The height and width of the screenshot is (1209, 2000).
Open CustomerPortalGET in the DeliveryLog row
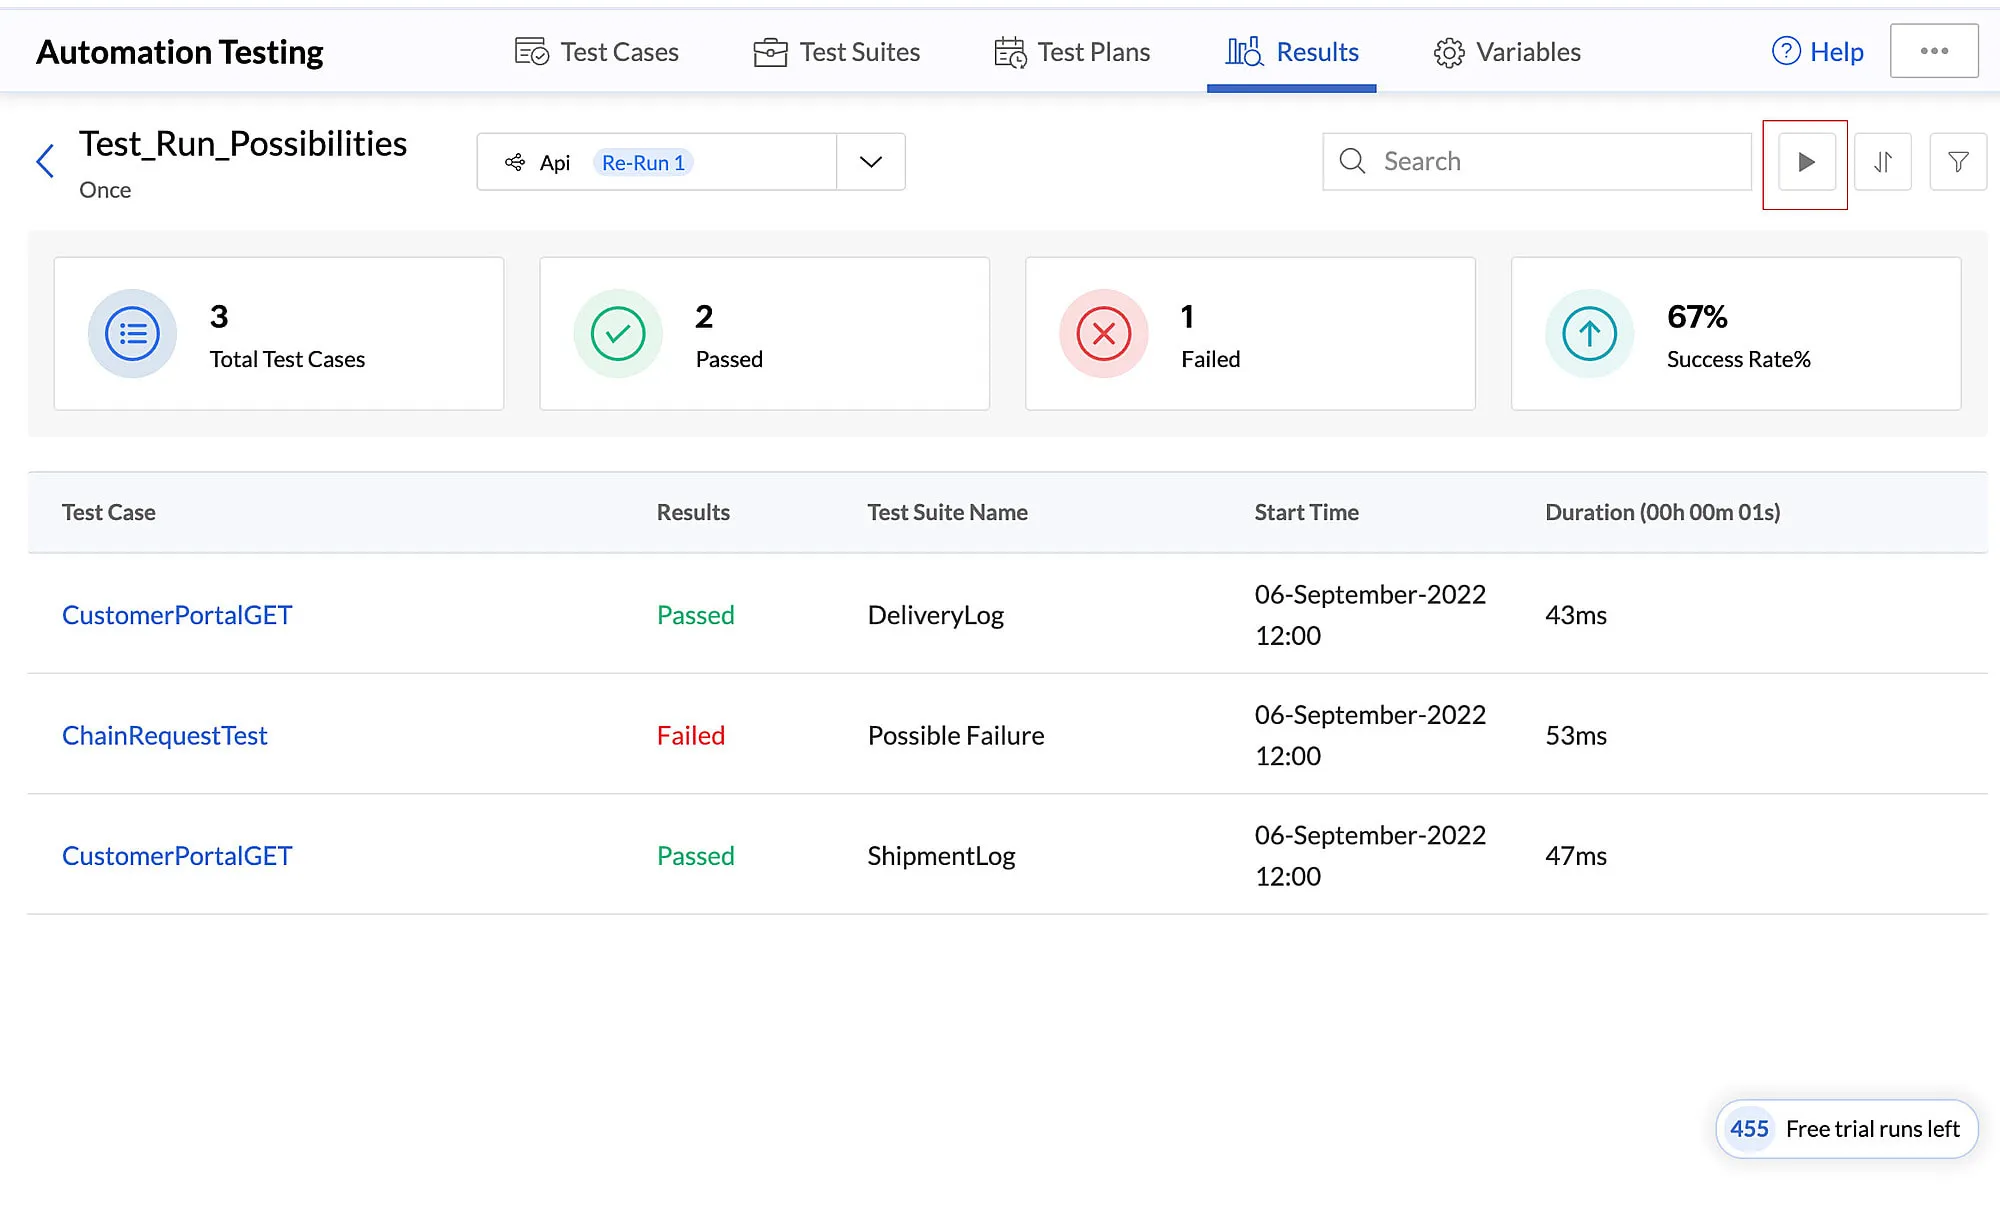[x=177, y=615]
